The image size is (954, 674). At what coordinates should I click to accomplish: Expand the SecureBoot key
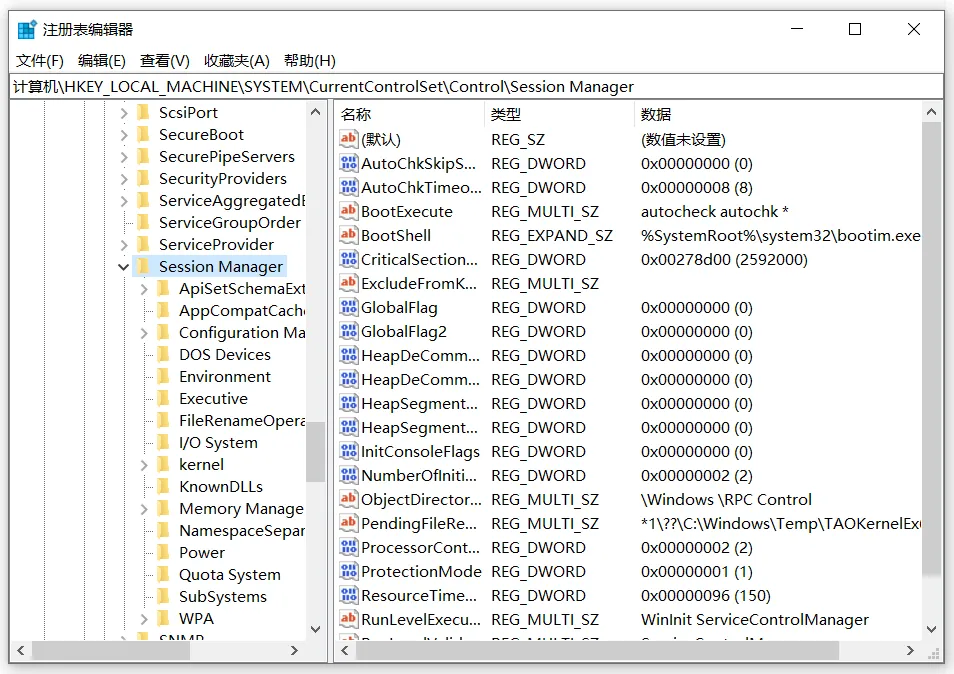(x=124, y=135)
